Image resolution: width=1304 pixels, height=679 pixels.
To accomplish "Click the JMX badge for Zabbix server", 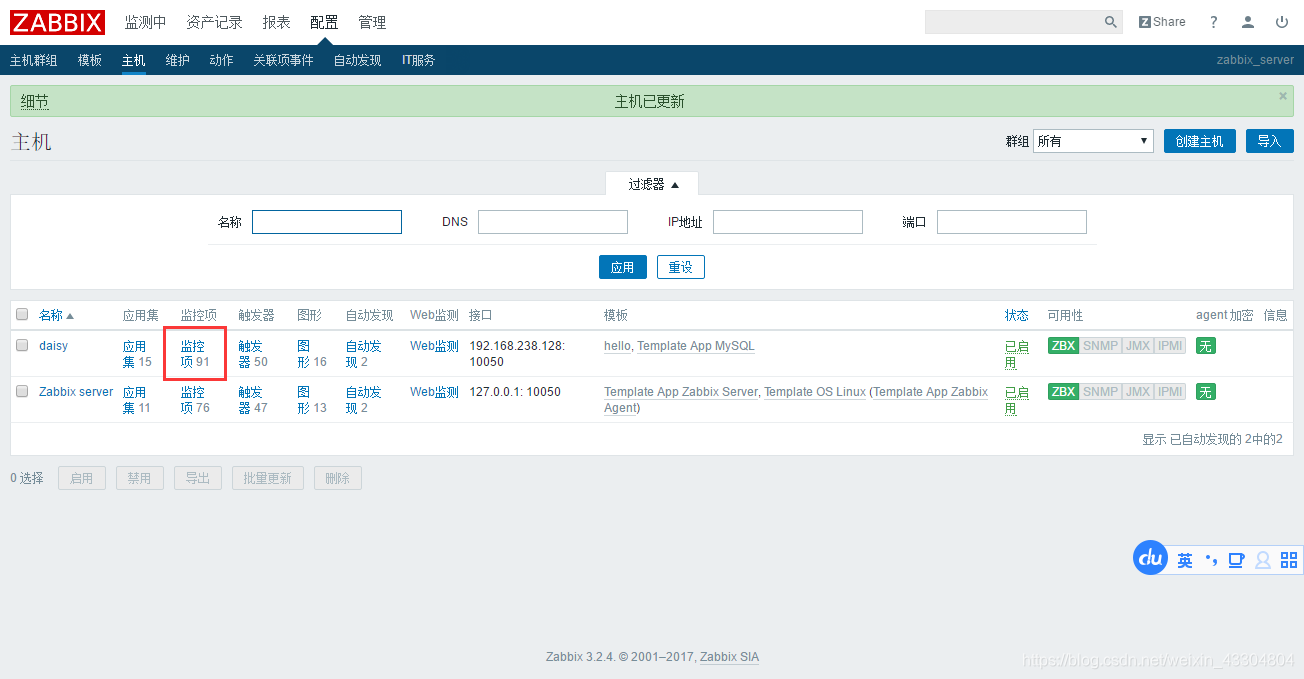I will point(1137,392).
